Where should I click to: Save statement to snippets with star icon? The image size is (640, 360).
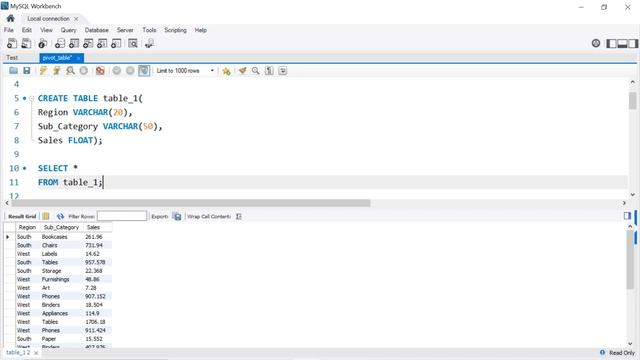click(x=226, y=71)
